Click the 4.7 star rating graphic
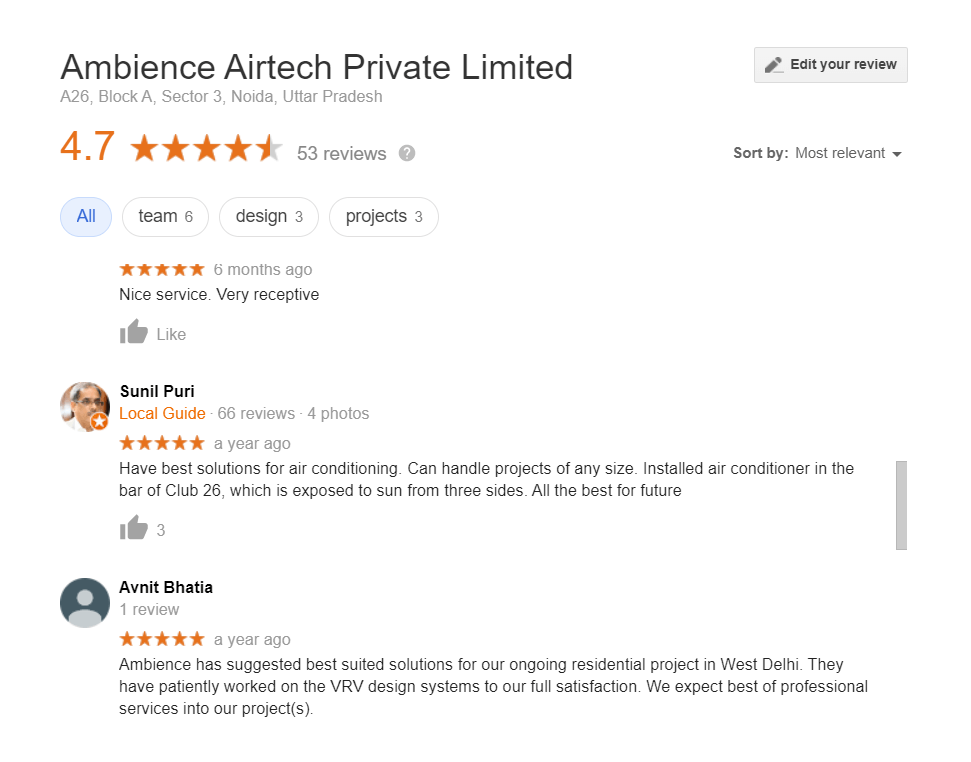Image resolution: width=971 pixels, height=762 pixels. click(x=206, y=149)
